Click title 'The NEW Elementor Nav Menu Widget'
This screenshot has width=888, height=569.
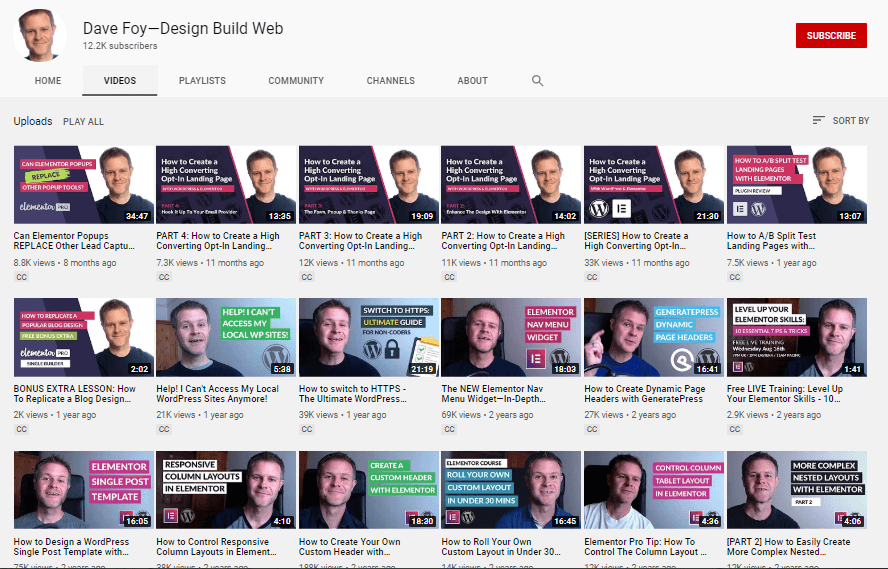click(494, 393)
